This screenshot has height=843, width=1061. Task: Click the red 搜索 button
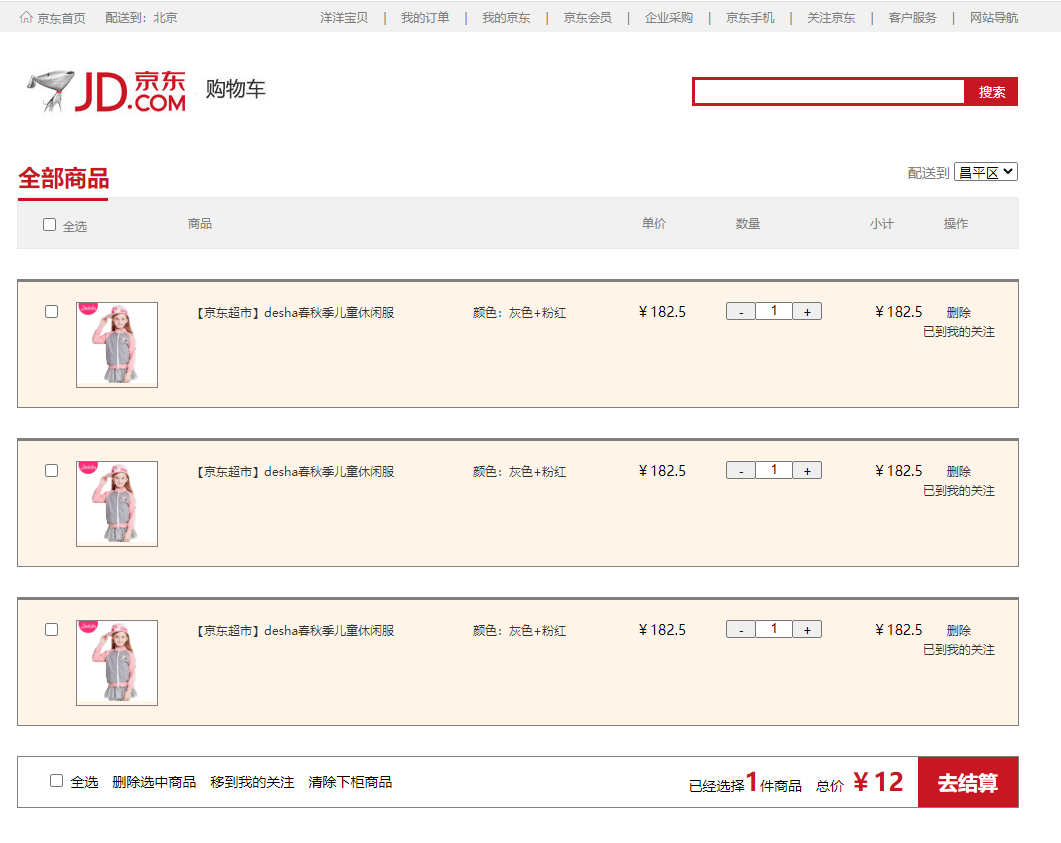tap(991, 91)
